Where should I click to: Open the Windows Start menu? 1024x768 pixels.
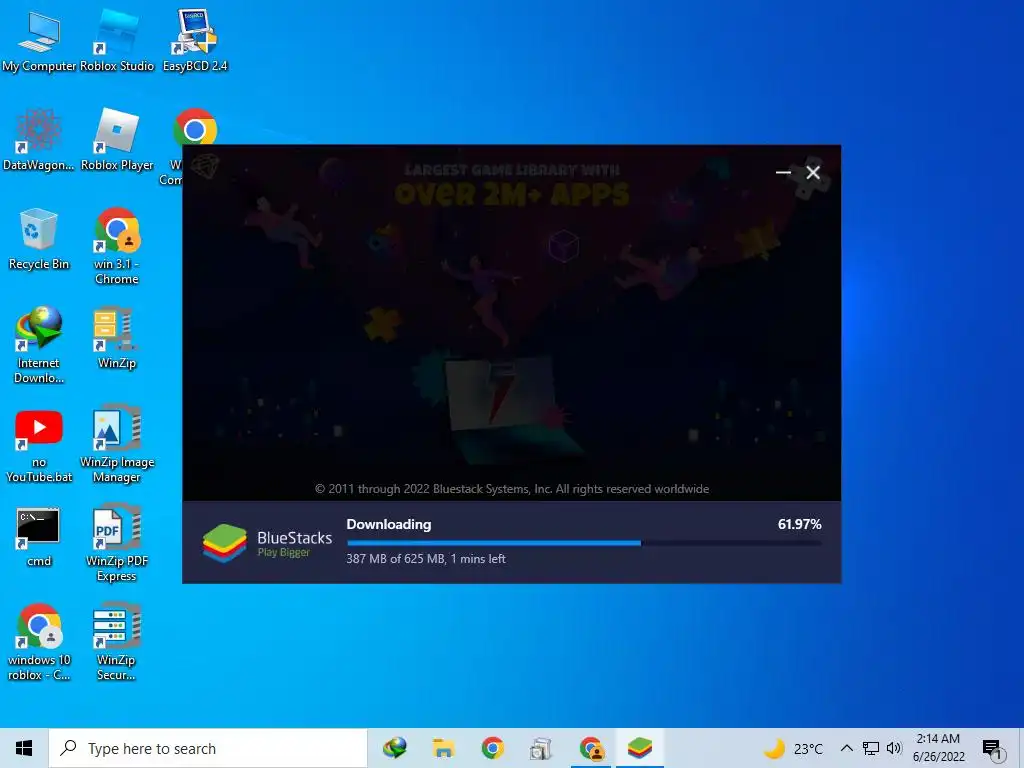point(24,748)
